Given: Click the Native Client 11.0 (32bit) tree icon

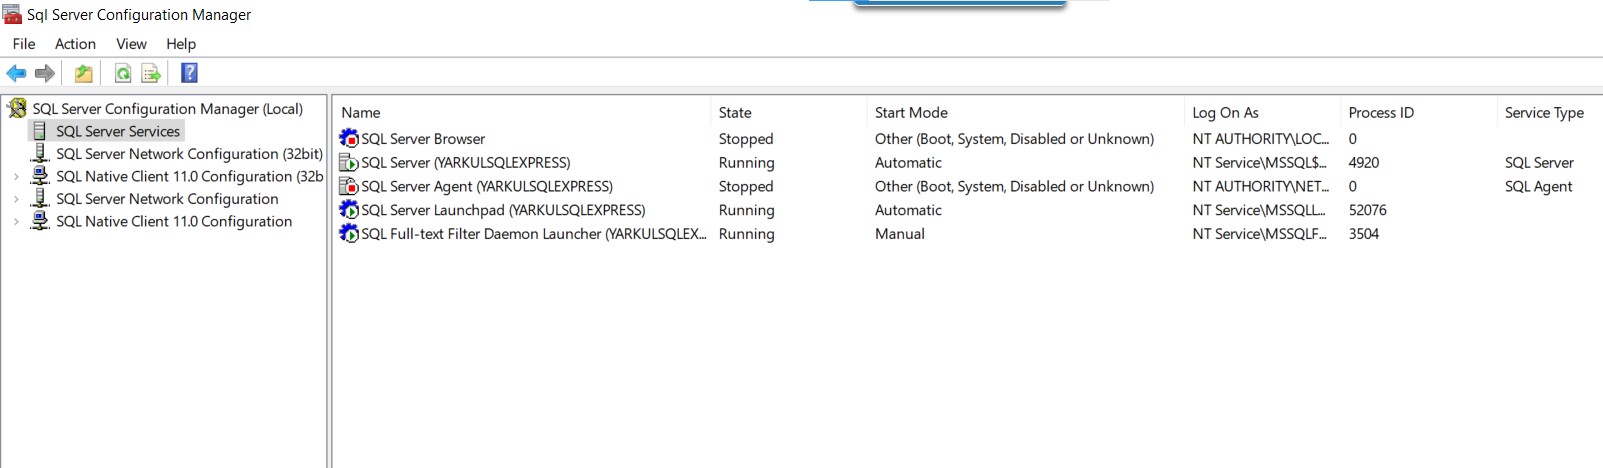Looking at the screenshot, I should 40,176.
